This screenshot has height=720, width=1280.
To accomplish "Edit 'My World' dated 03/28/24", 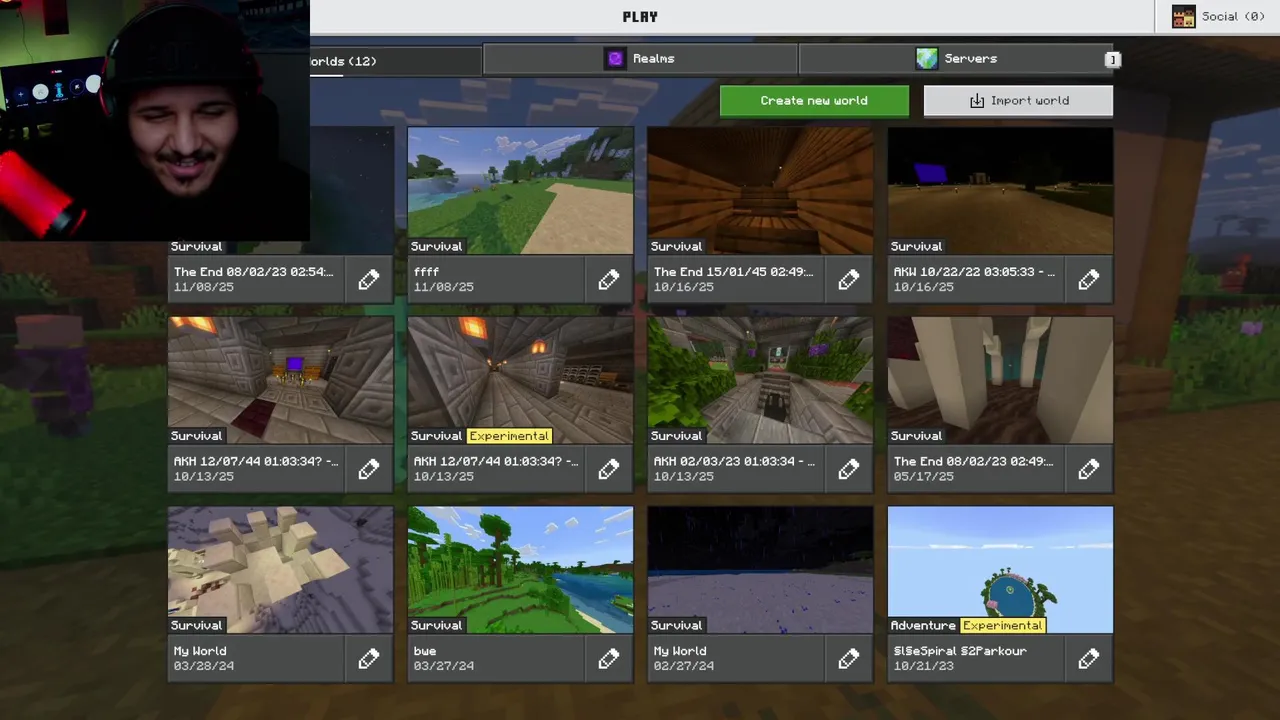I will [369, 659].
